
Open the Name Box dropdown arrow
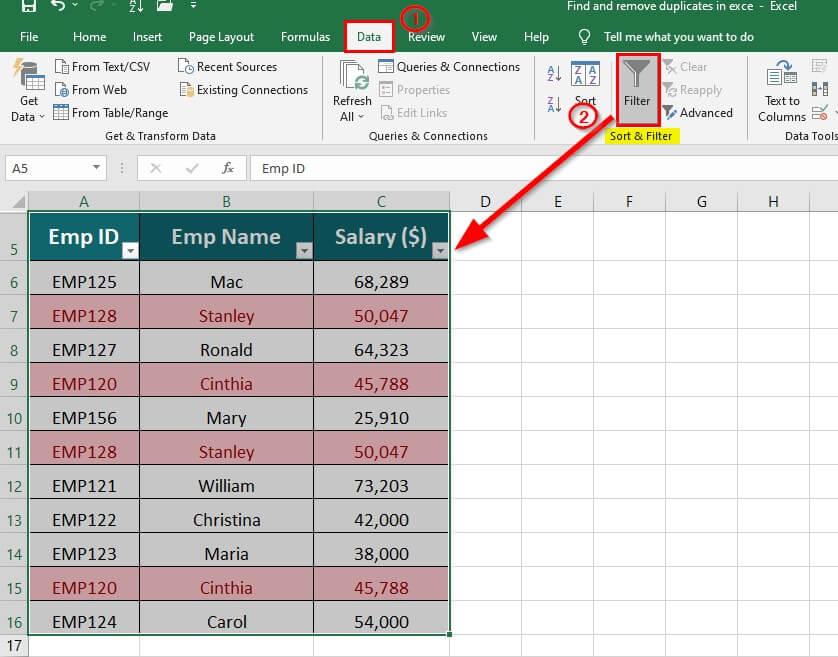click(96, 169)
